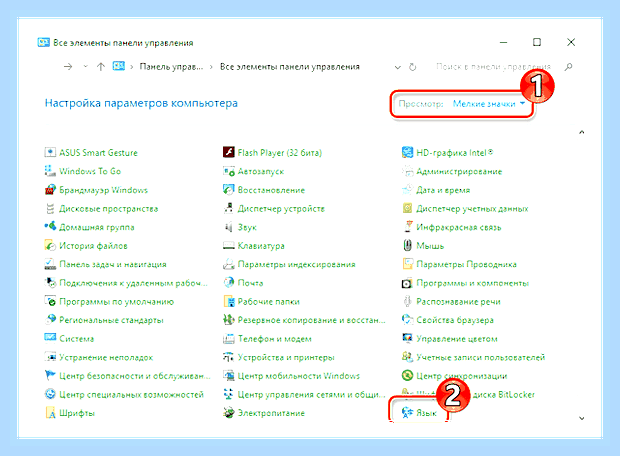Open the Мышь mouse settings icon
Image resolution: width=620 pixels, height=456 pixels.
click(x=407, y=246)
